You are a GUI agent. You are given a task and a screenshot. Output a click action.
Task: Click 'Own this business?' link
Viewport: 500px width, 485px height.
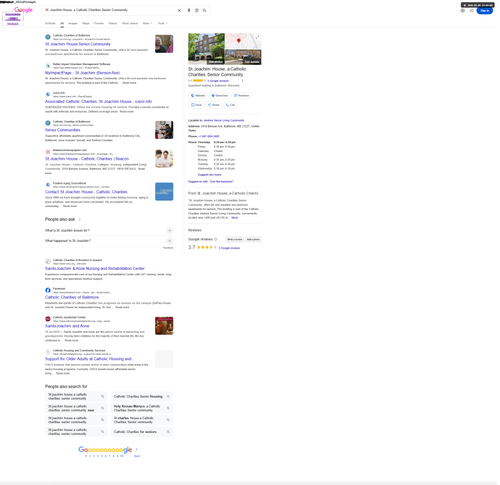pyautogui.click(x=222, y=182)
